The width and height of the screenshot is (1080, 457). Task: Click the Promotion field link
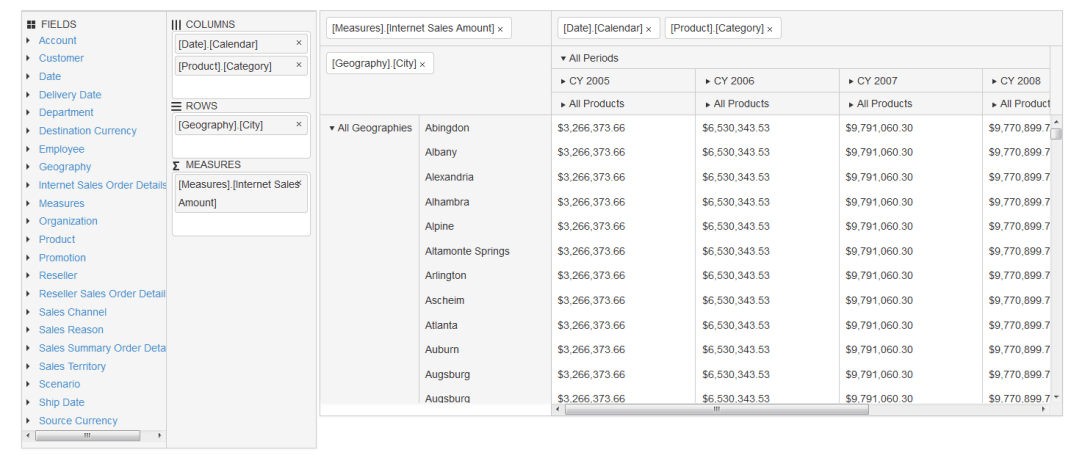pyautogui.click(x=62, y=257)
